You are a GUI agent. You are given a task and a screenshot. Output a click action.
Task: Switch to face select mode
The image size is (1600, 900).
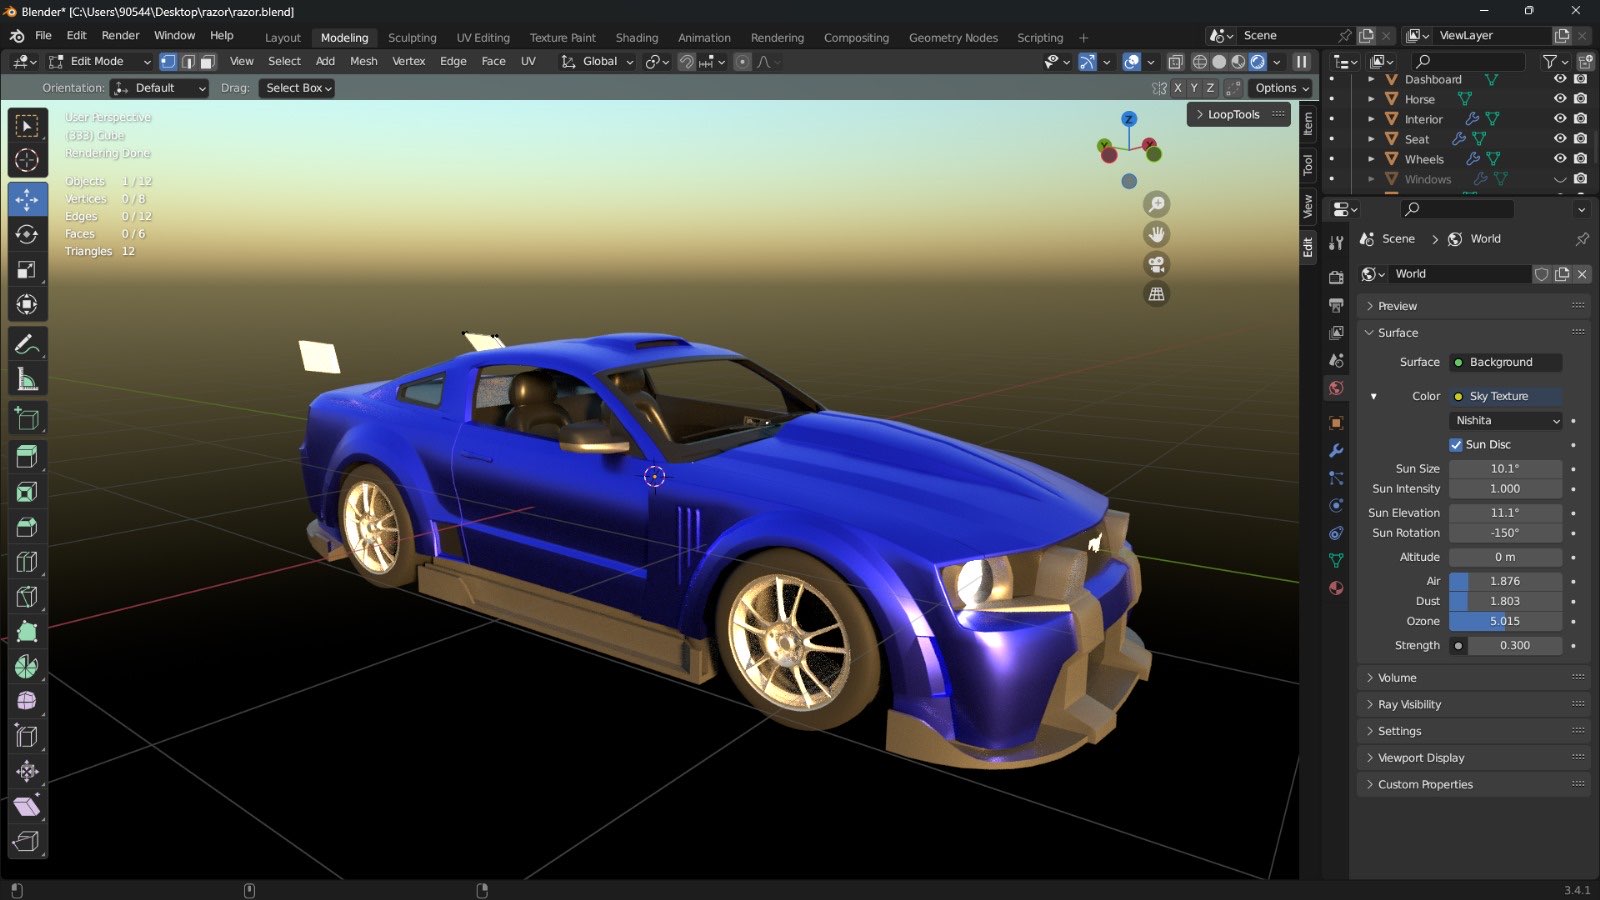click(x=207, y=62)
